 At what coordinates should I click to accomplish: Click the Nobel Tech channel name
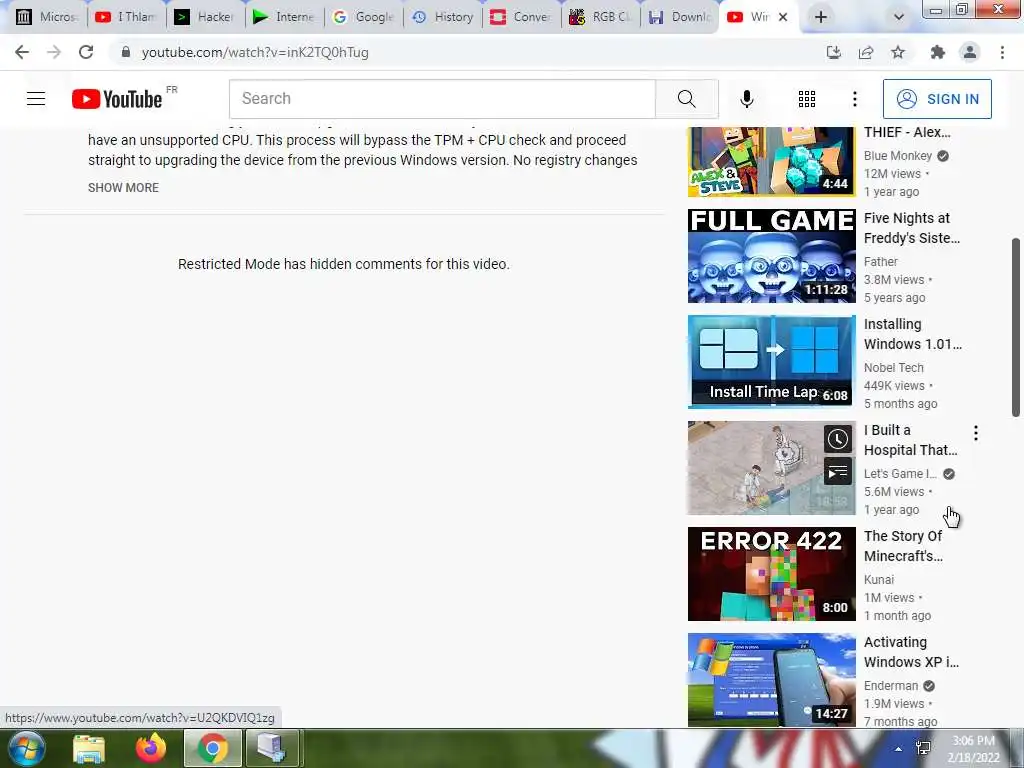(893, 368)
